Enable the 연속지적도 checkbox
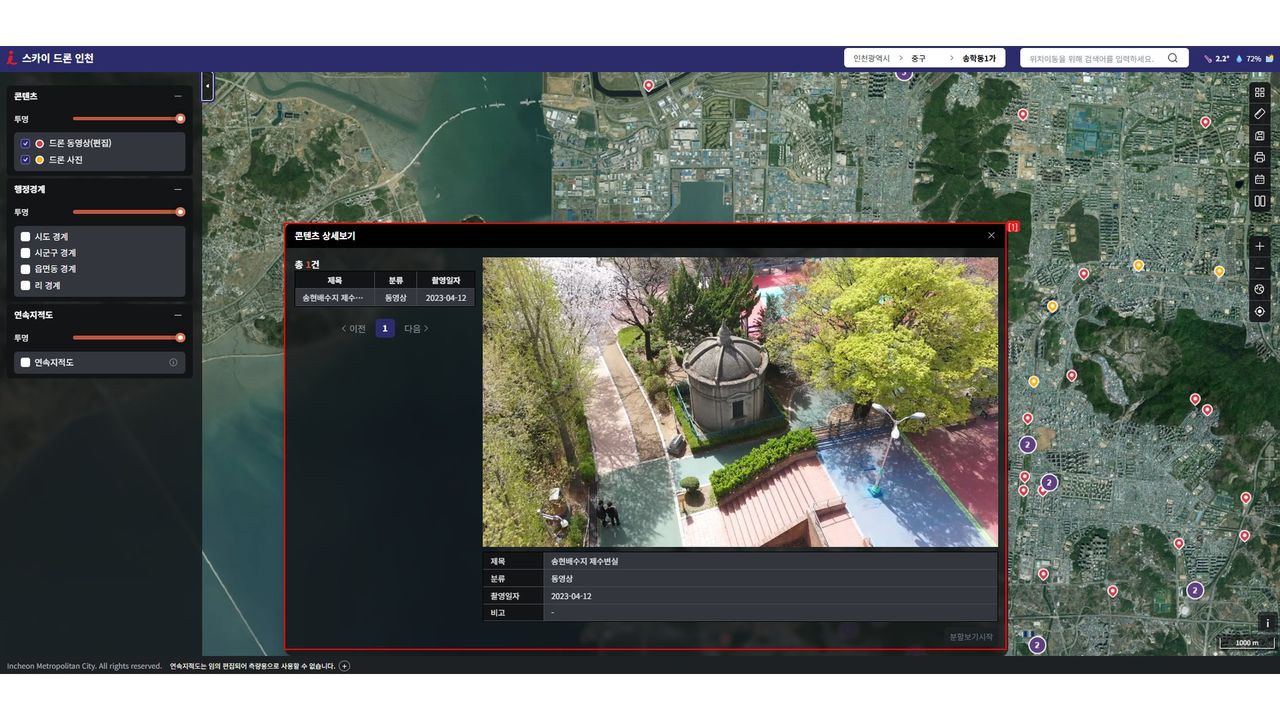This screenshot has height=720, width=1280. click(x=26, y=363)
